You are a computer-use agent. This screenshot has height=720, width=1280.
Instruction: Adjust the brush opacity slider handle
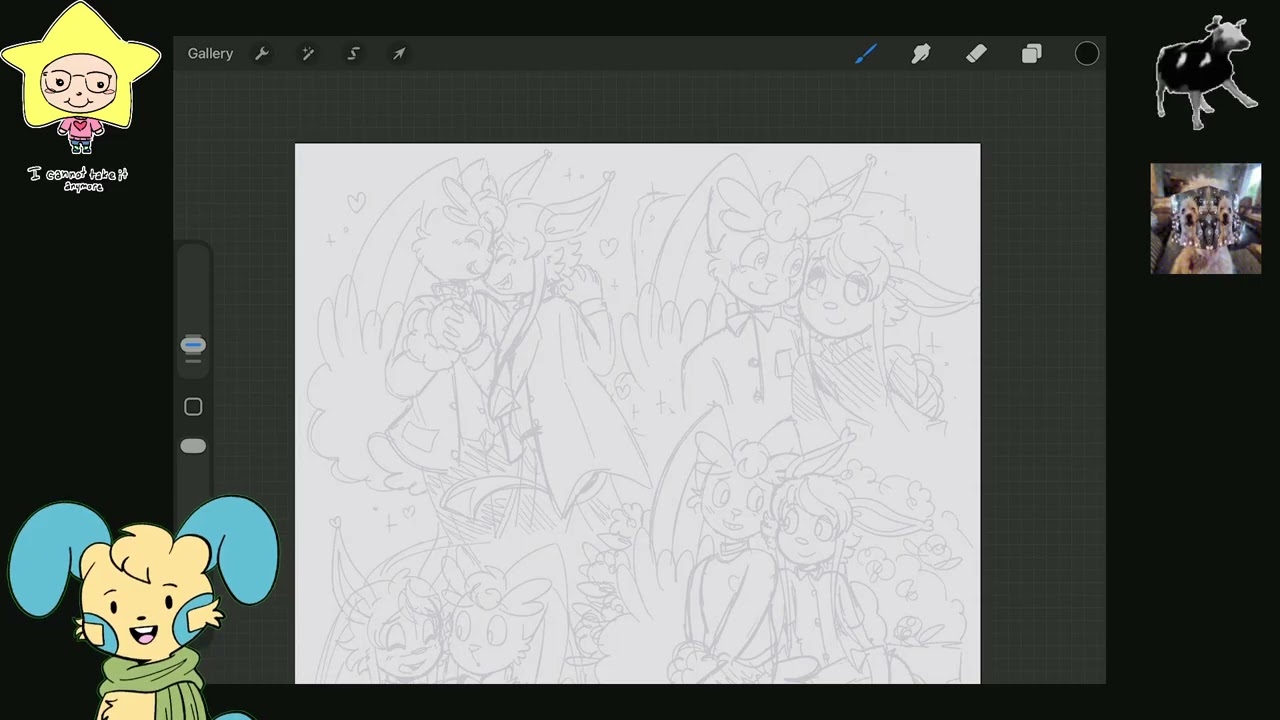tap(193, 446)
